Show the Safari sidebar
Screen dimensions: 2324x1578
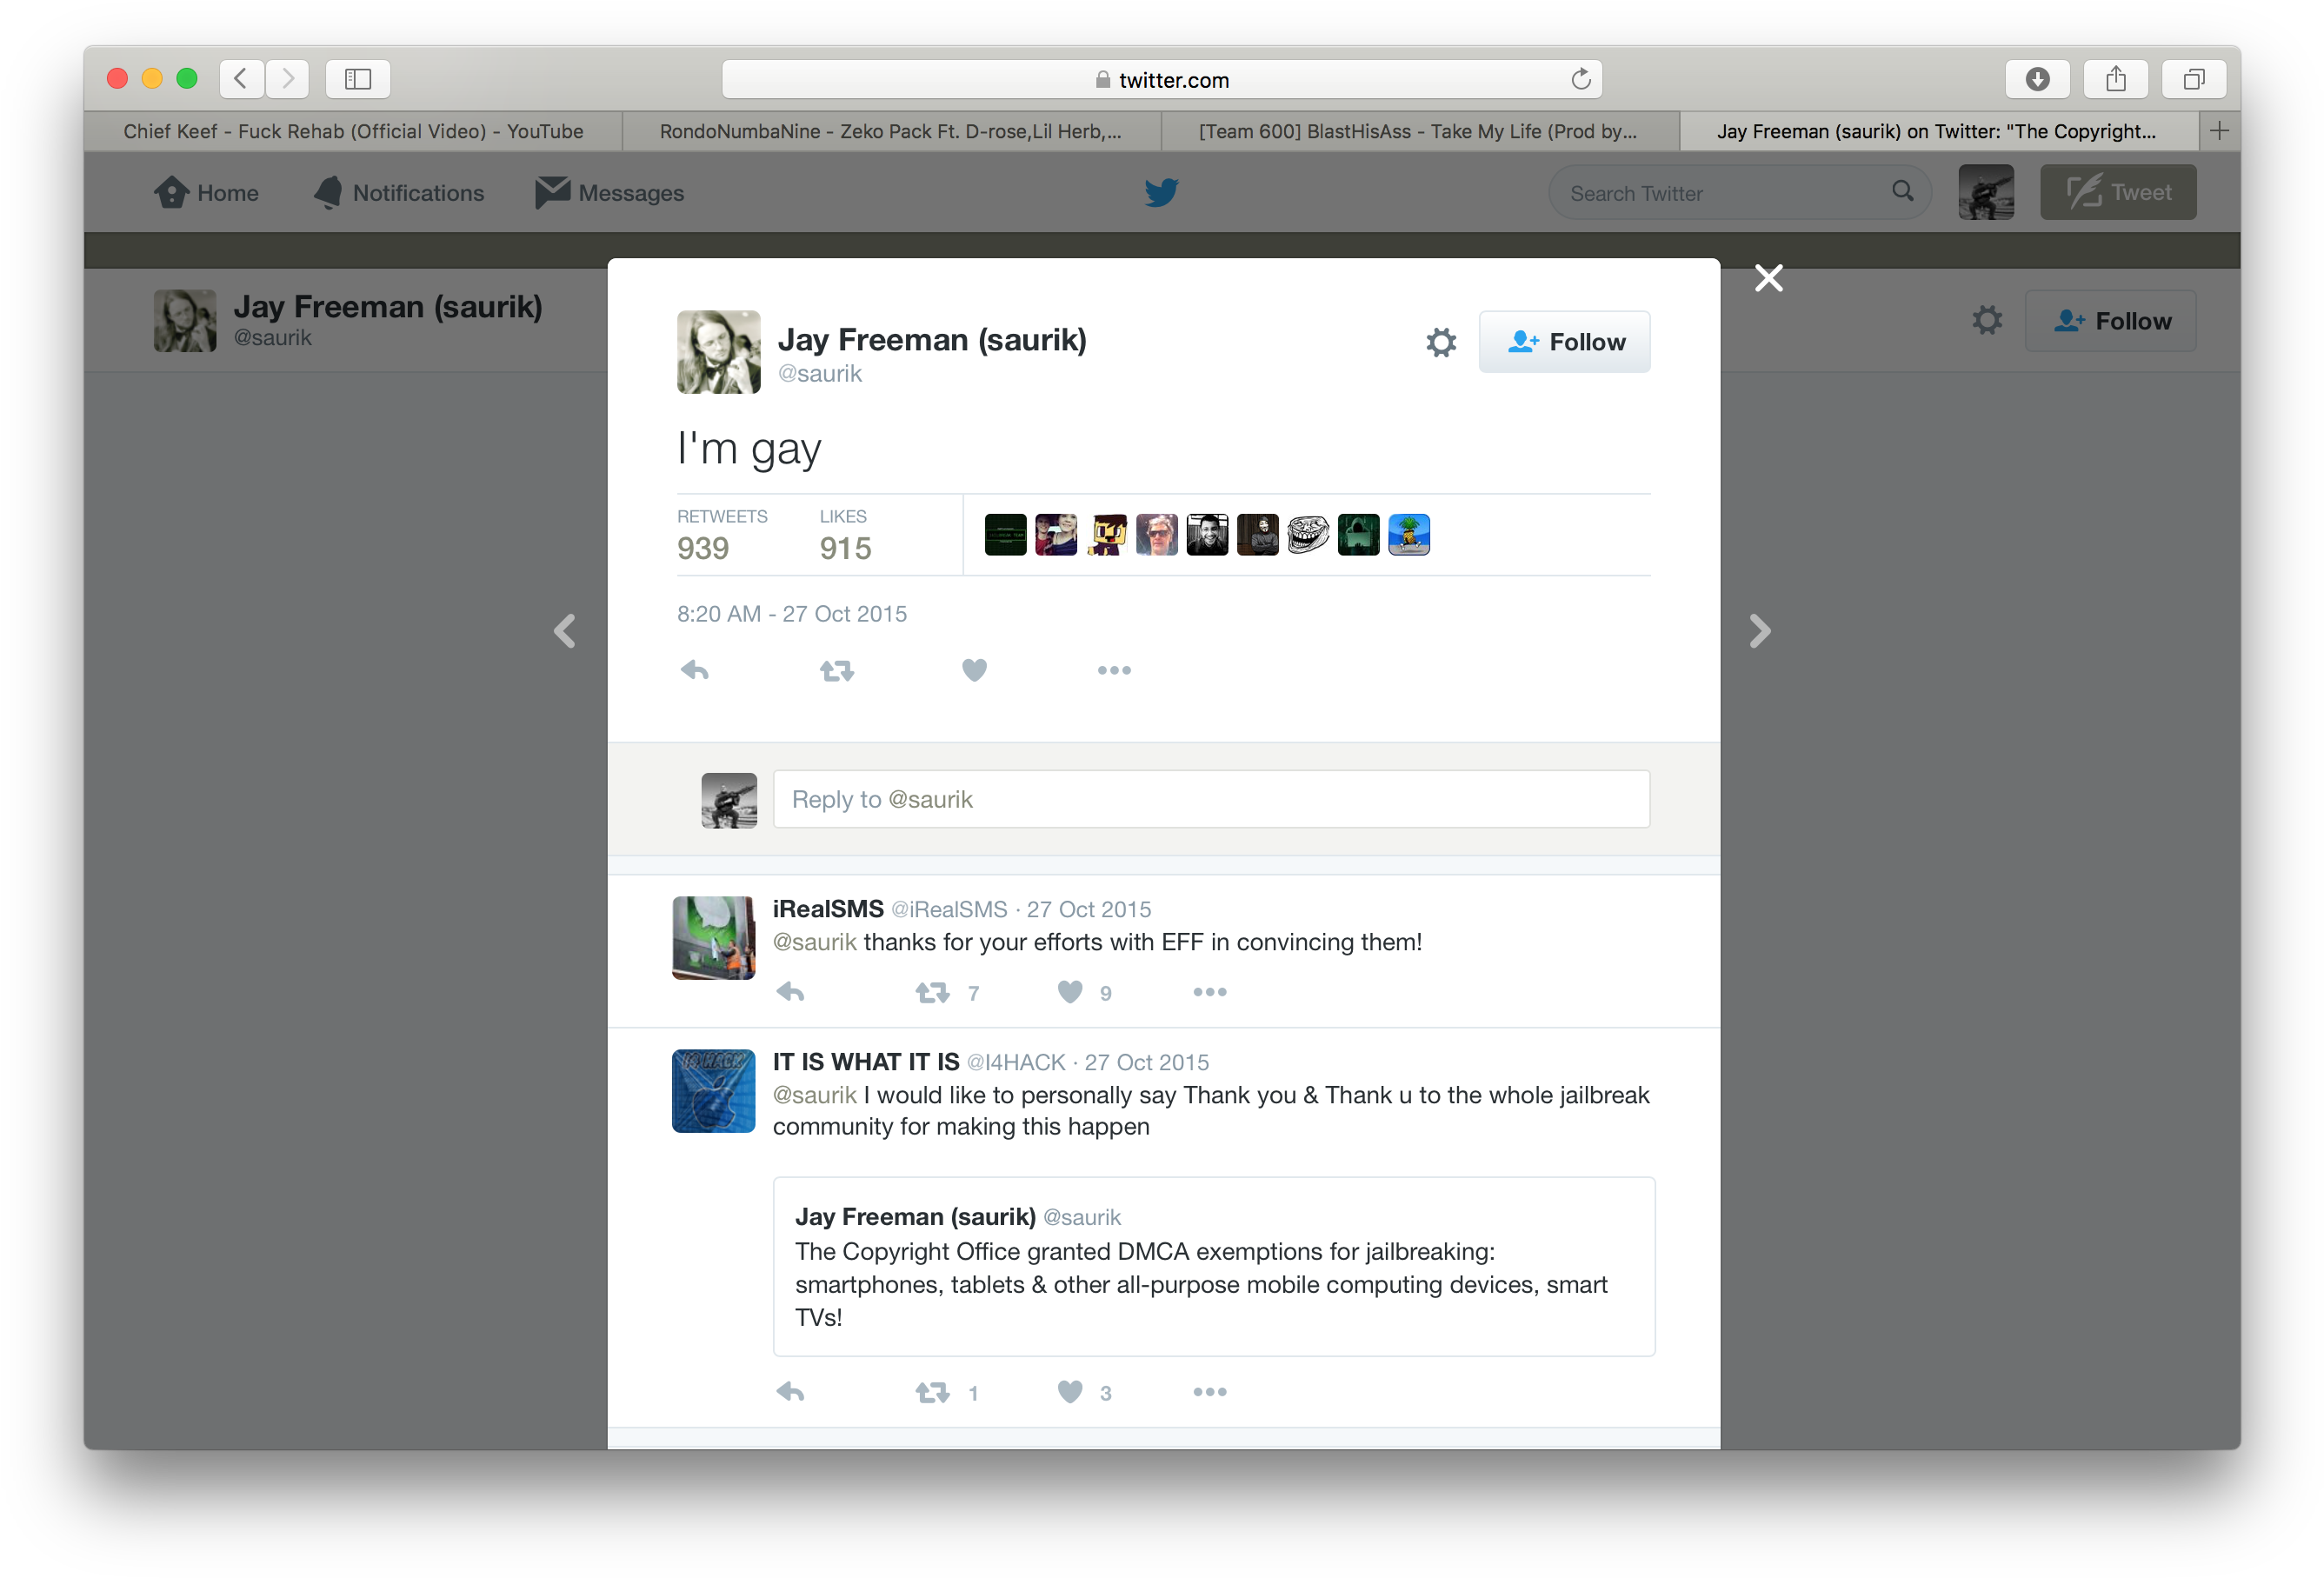pos(358,78)
